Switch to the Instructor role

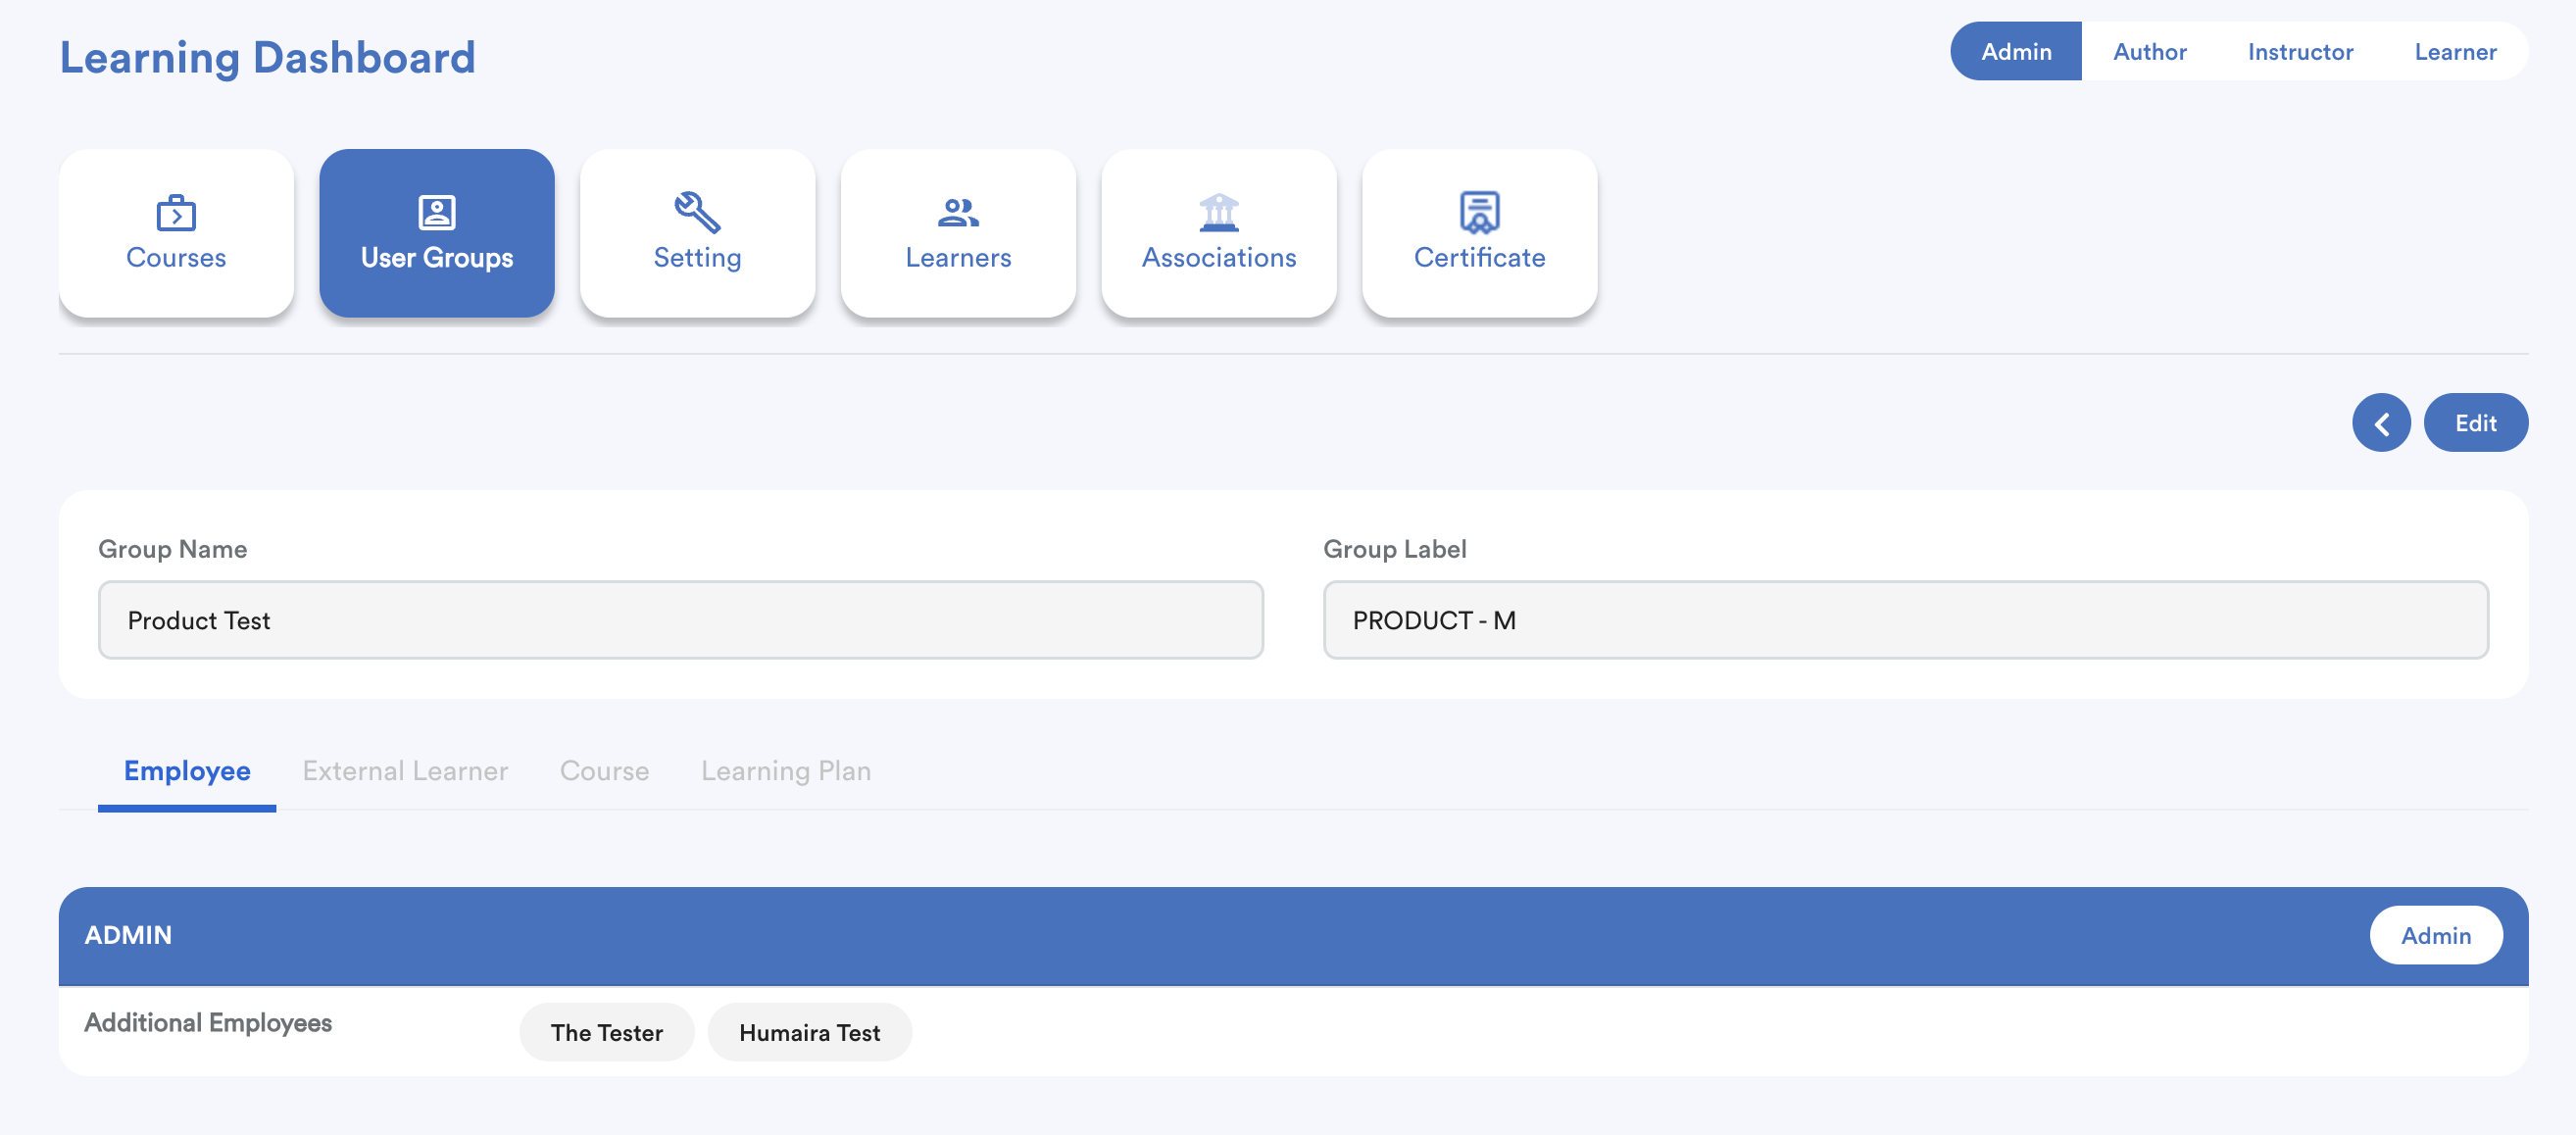click(2299, 52)
